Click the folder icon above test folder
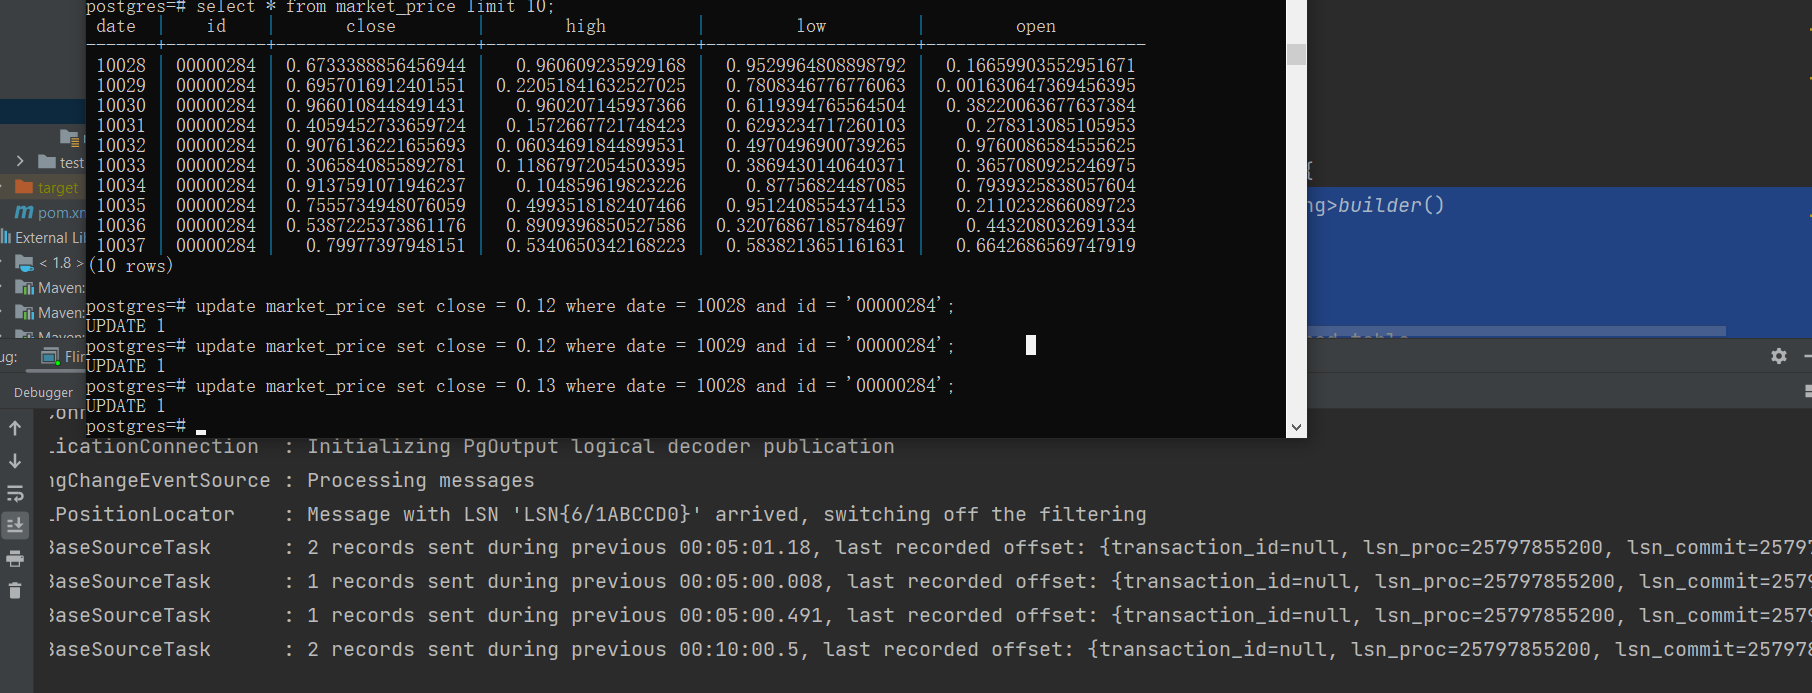Viewport: 1812px width, 693px height. pos(68,137)
